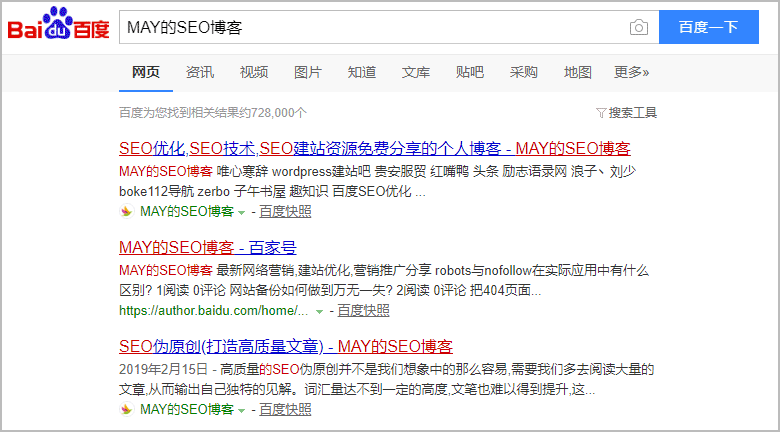The image size is (780, 432).
Task: Click https://author.baidu.com/home/... URL
Action: (x=214, y=311)
